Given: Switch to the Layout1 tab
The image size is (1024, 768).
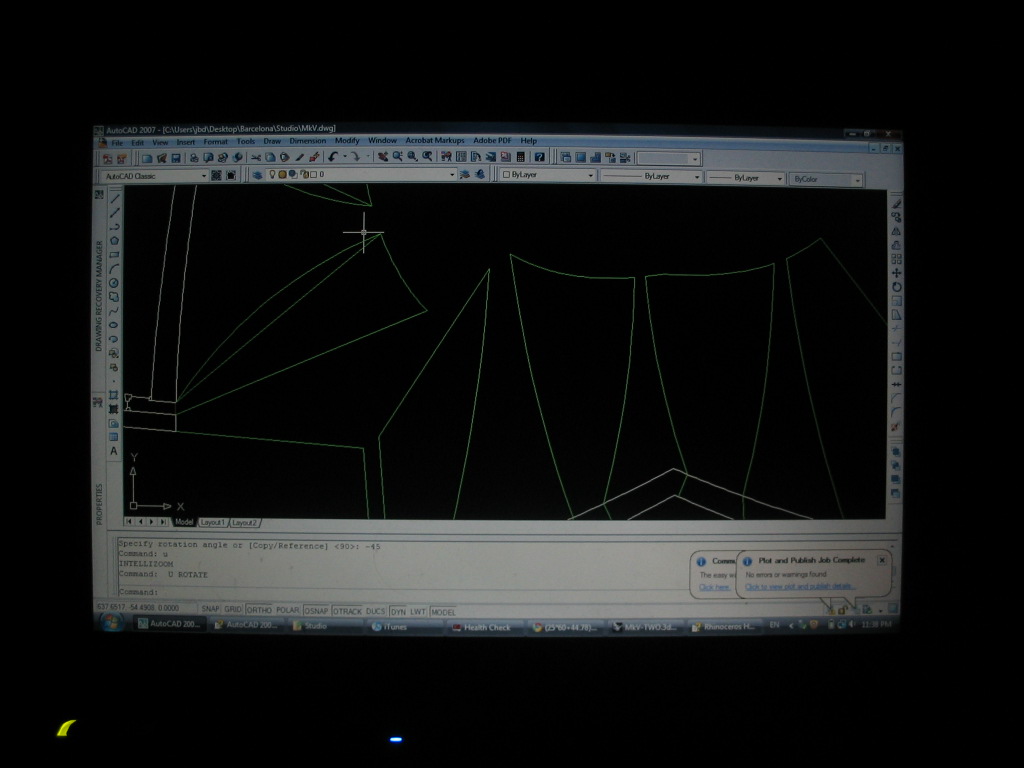Looking at the screenshot, I should pos(212,522).
